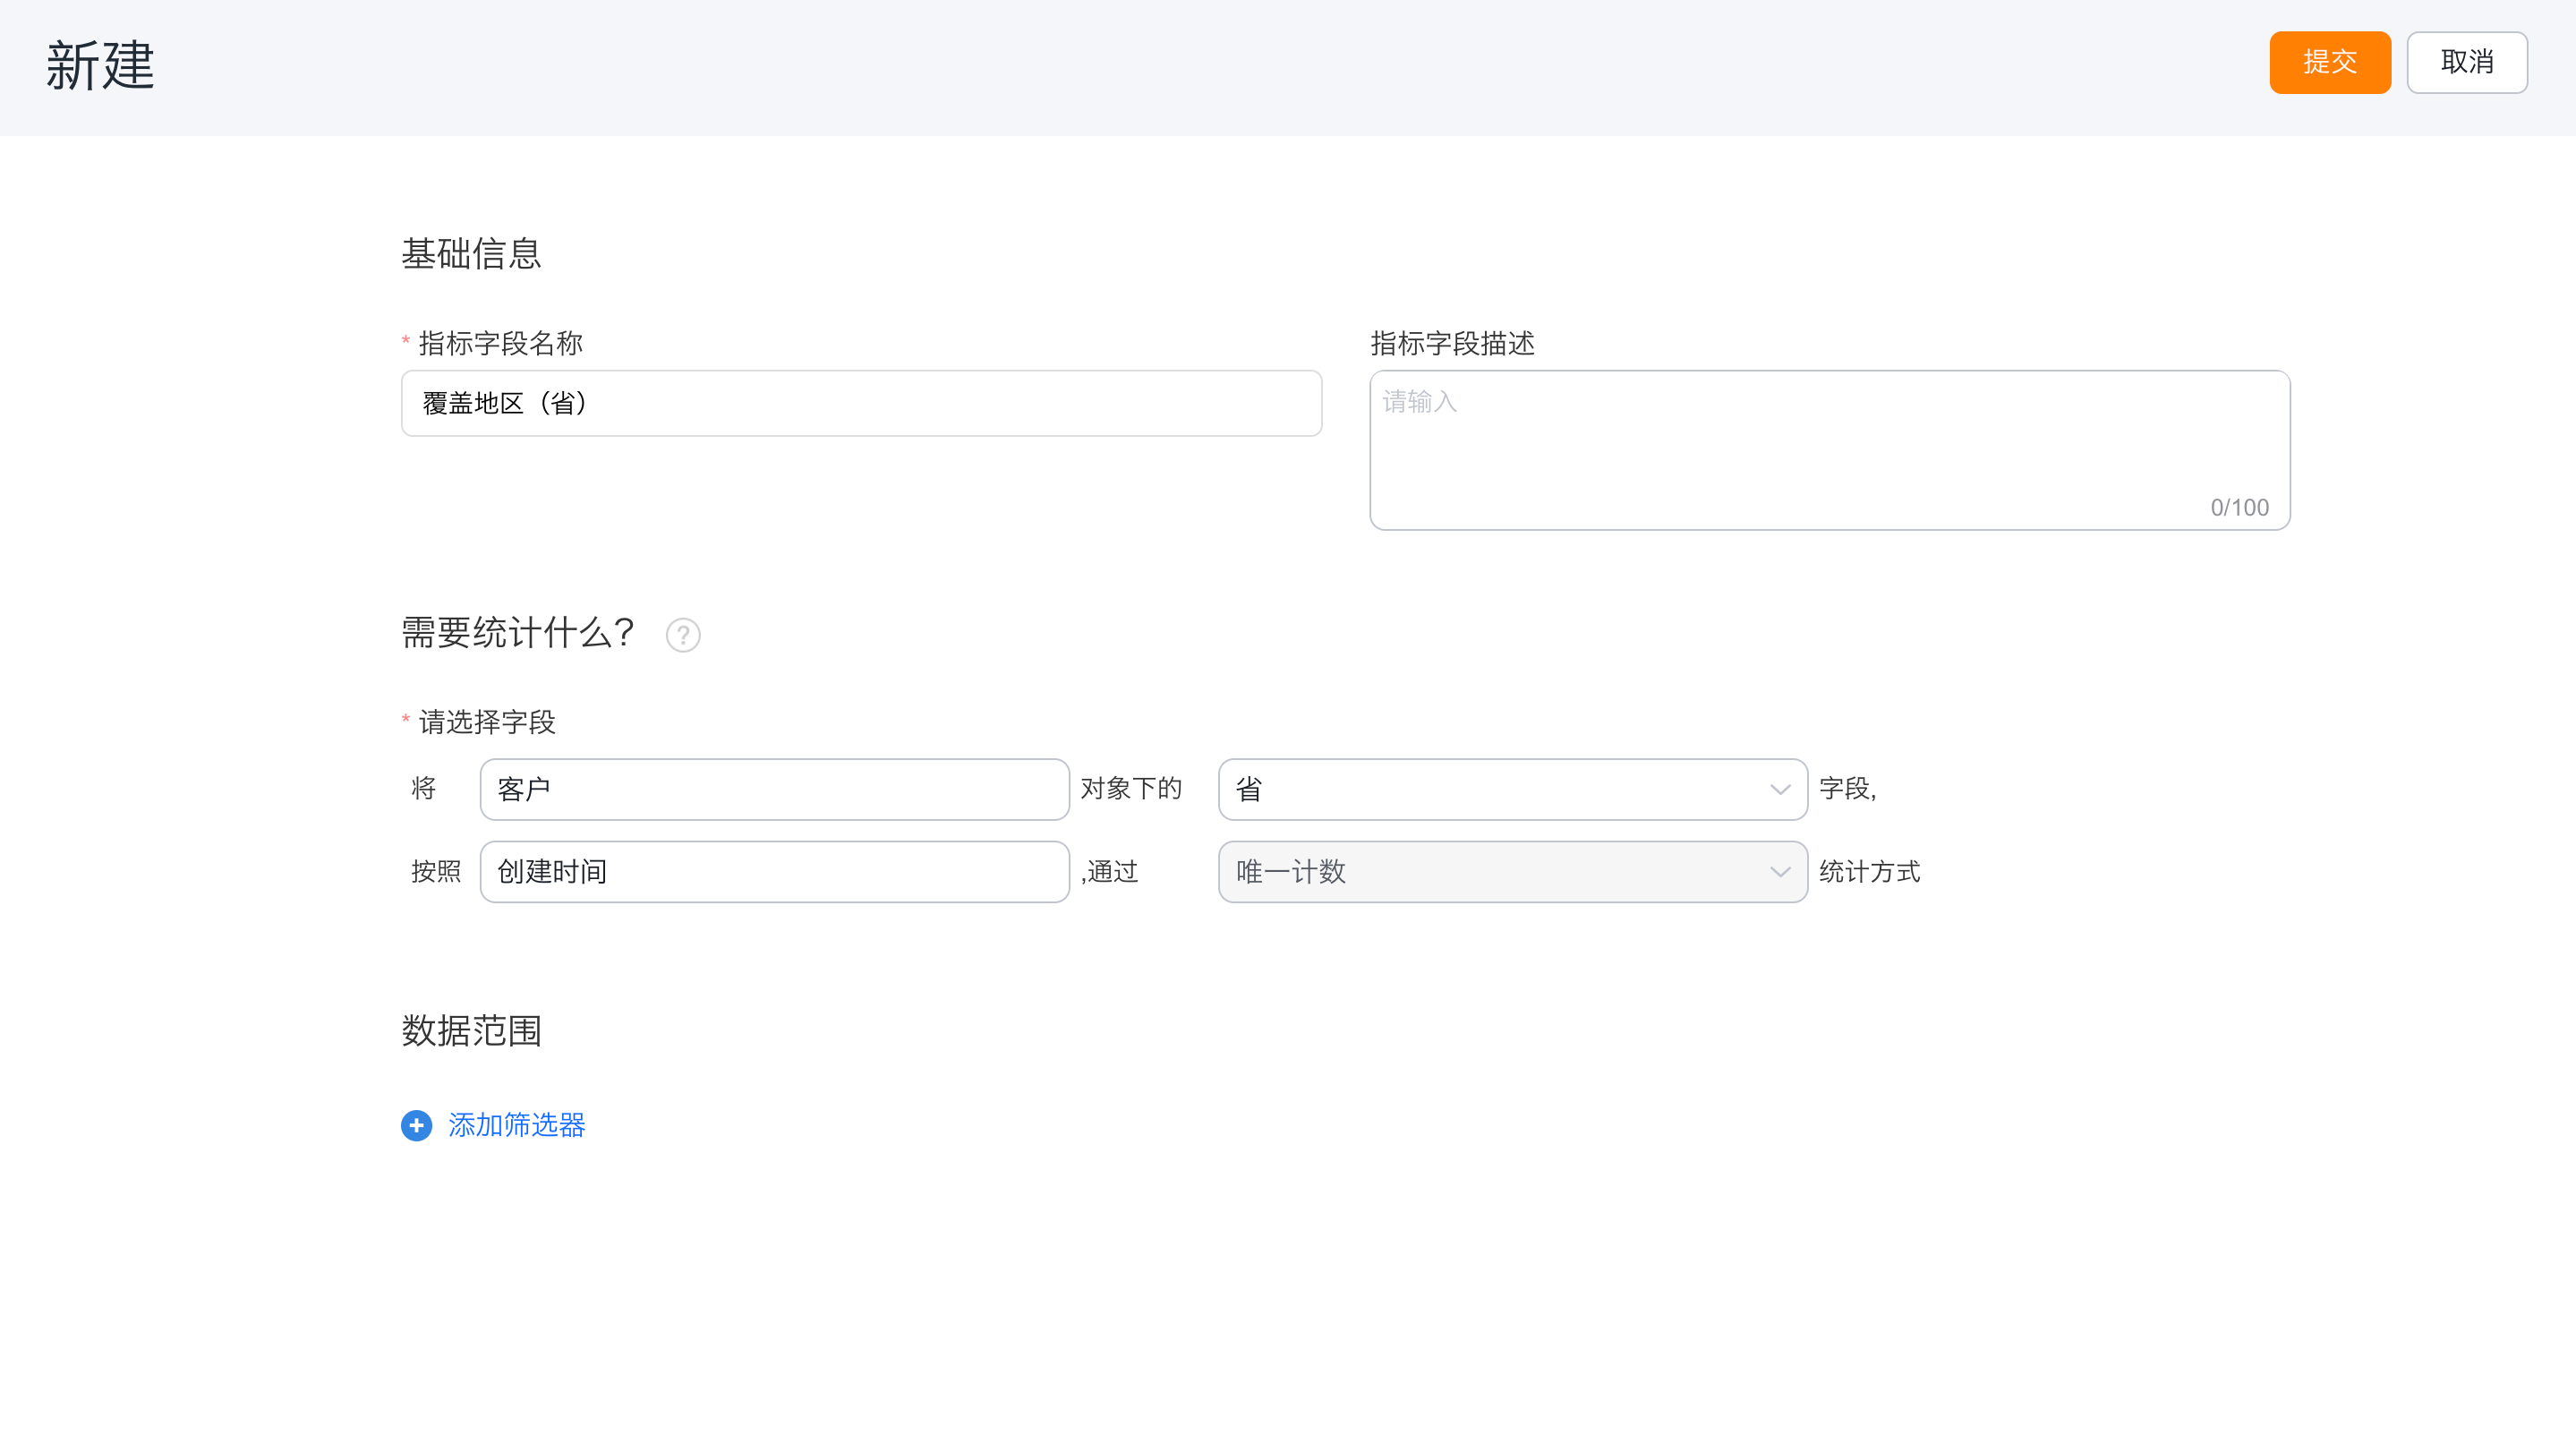
Task: Focus the 指标字段名称 input containing 覆盖地区（省）
Action: coord(861,403)
